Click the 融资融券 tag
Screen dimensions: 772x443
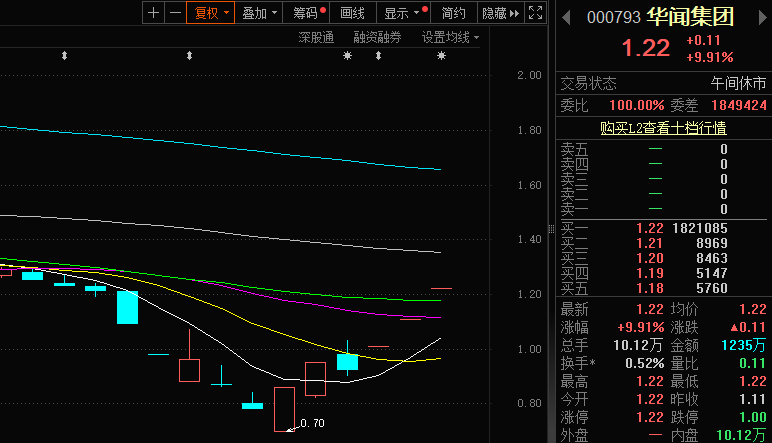pyautogui.click(x=377, y=37)
